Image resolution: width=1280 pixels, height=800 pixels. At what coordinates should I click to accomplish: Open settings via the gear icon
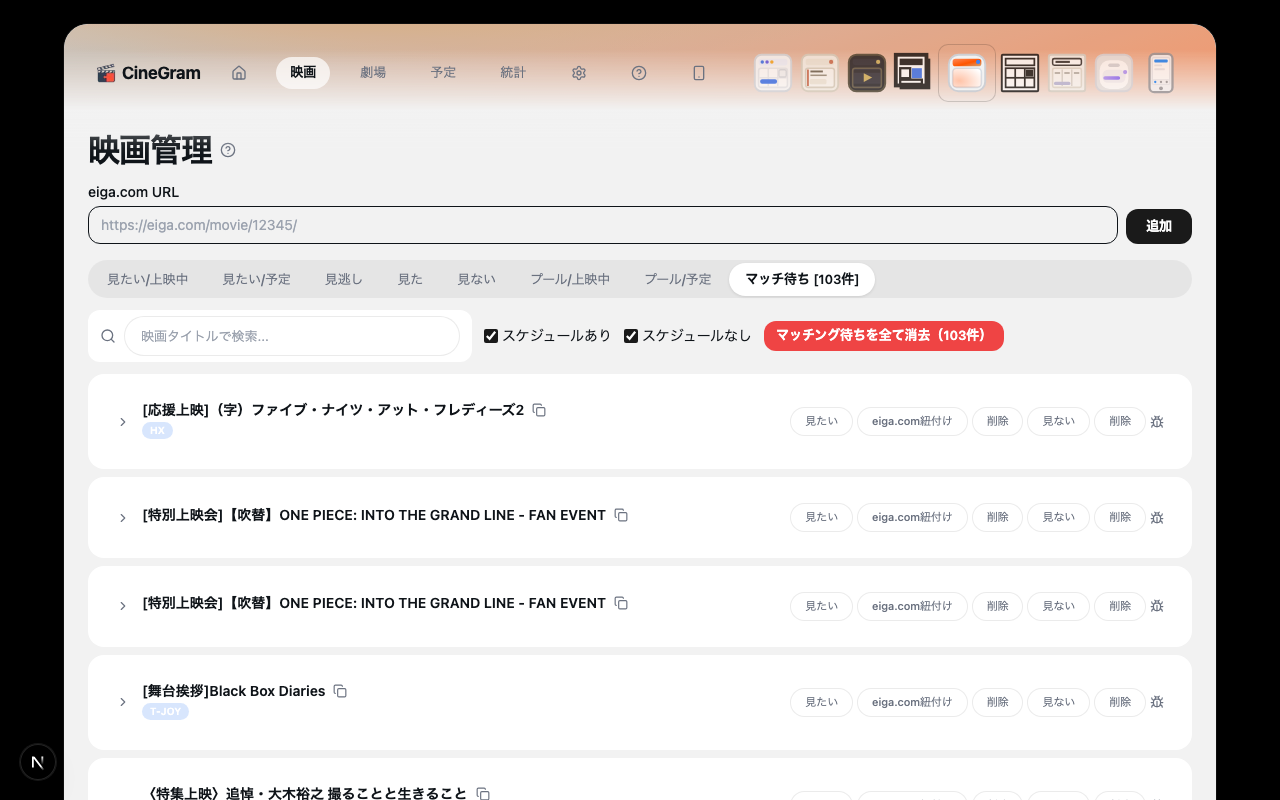coord(579,73)
